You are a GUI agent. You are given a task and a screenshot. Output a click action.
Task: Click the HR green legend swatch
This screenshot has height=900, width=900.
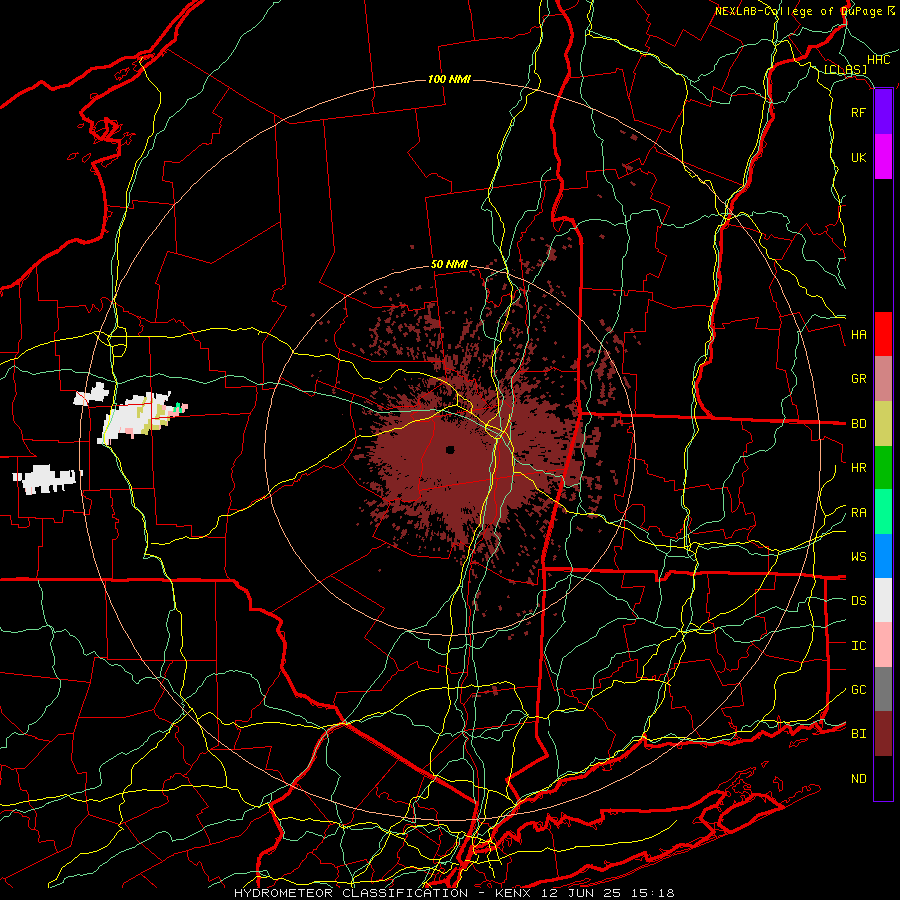[883, 467]
